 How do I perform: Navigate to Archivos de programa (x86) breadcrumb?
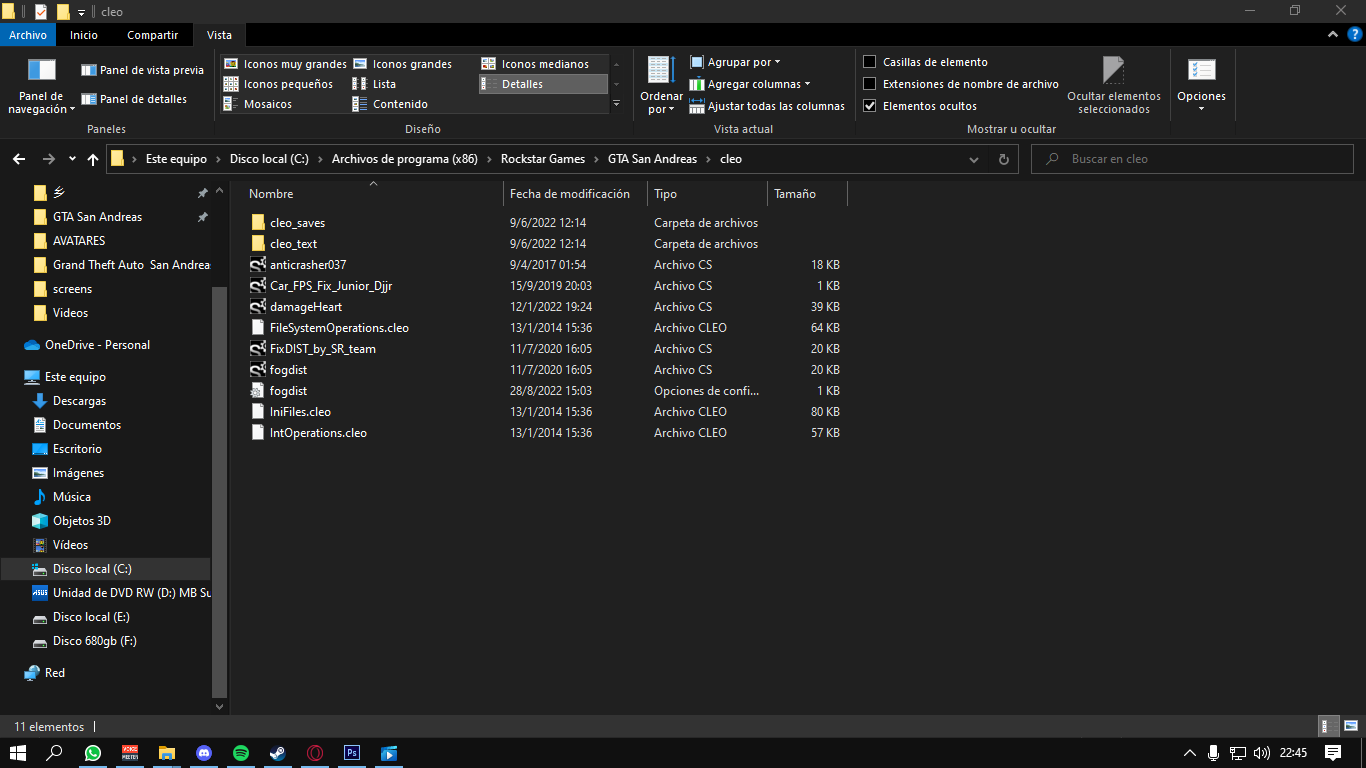click(x=404, y=159)
